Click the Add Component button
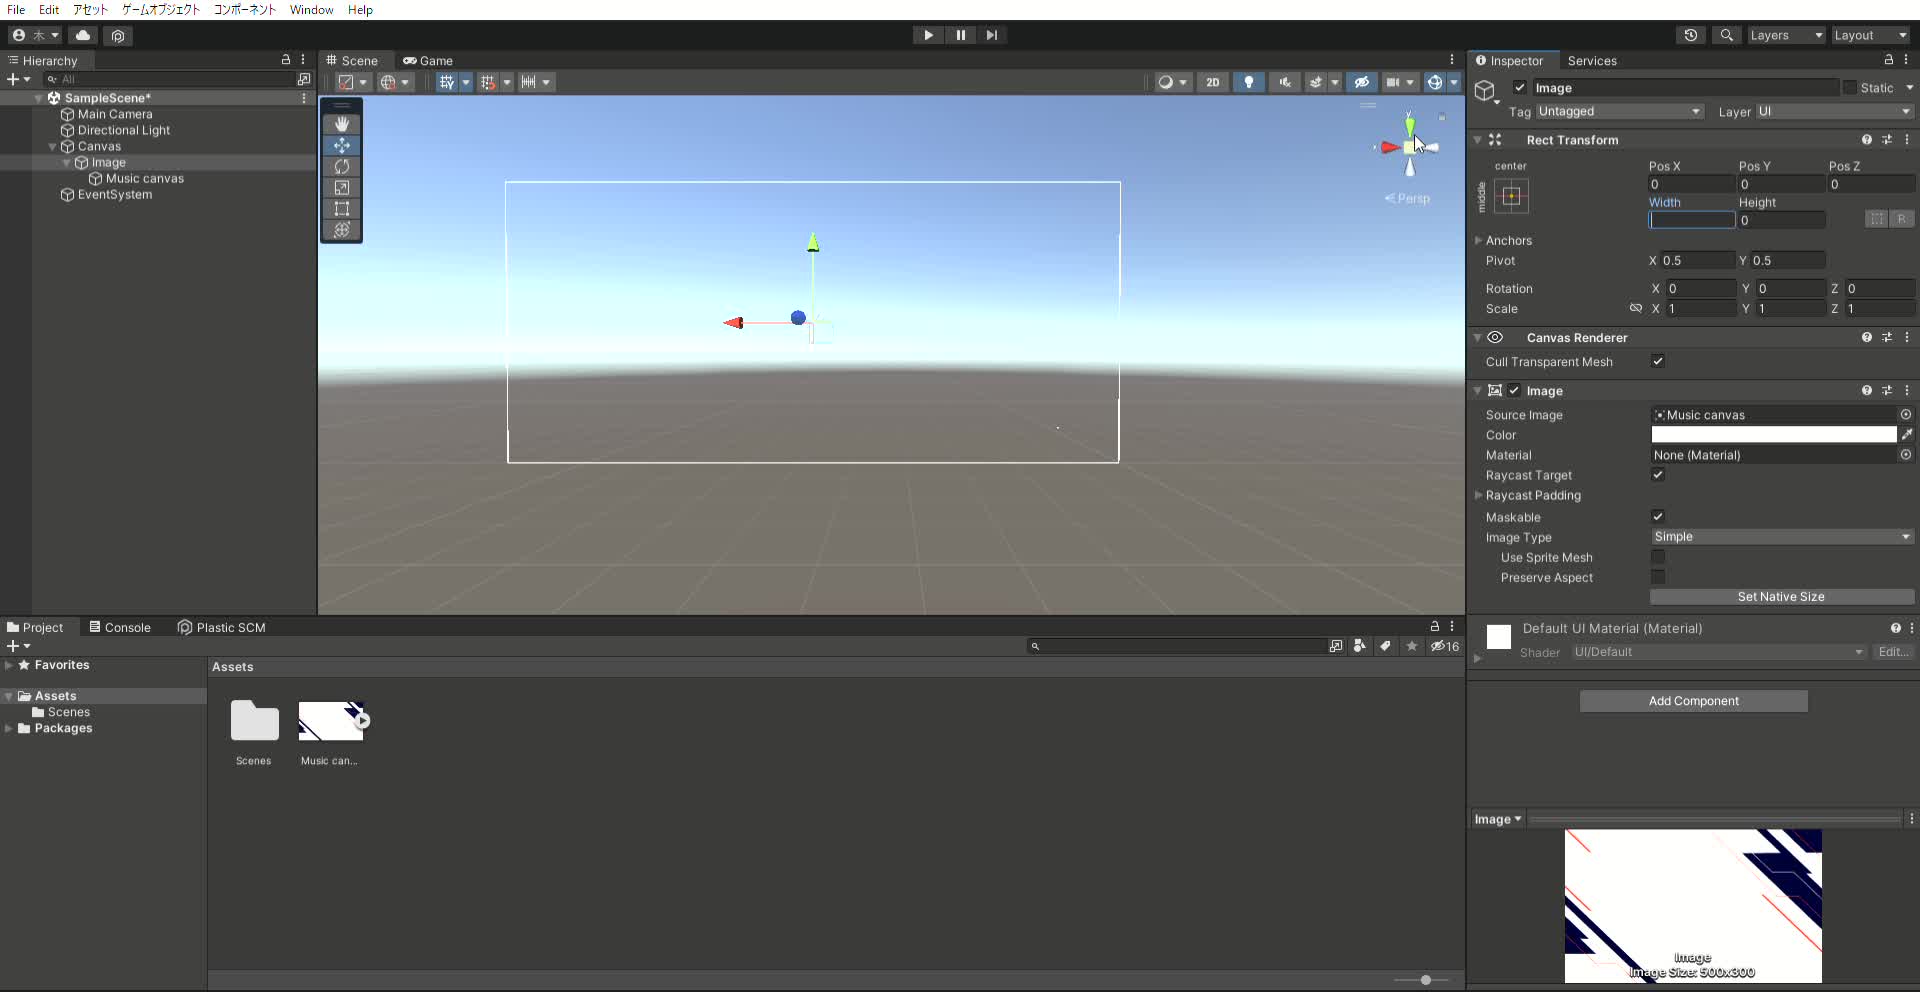This screenshot has height=992, width=1920. pos(1693,701)
